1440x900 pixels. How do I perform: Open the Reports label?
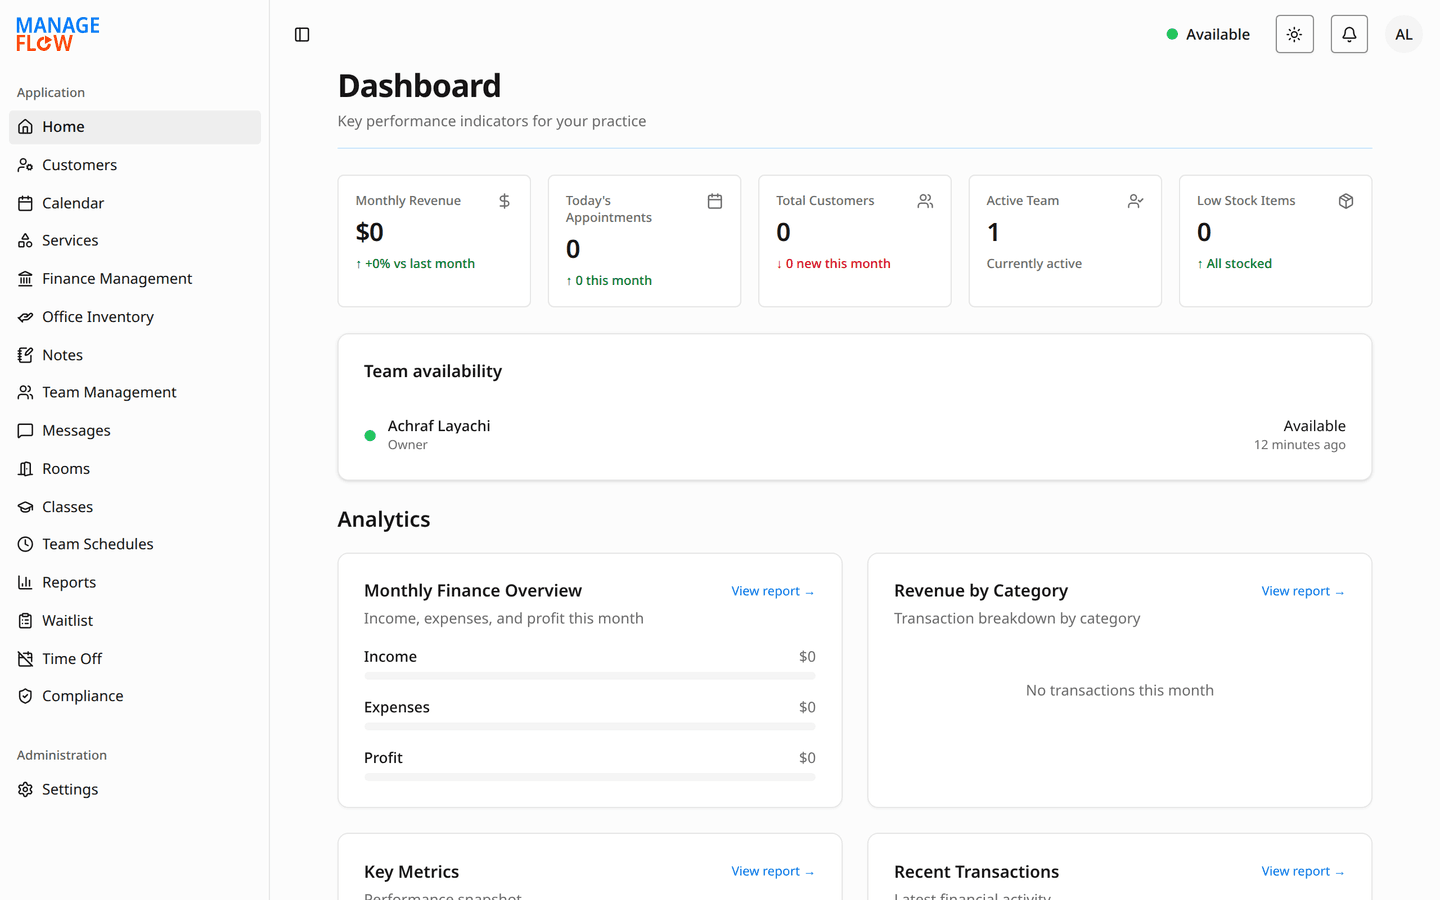click(x=69, y=582)
